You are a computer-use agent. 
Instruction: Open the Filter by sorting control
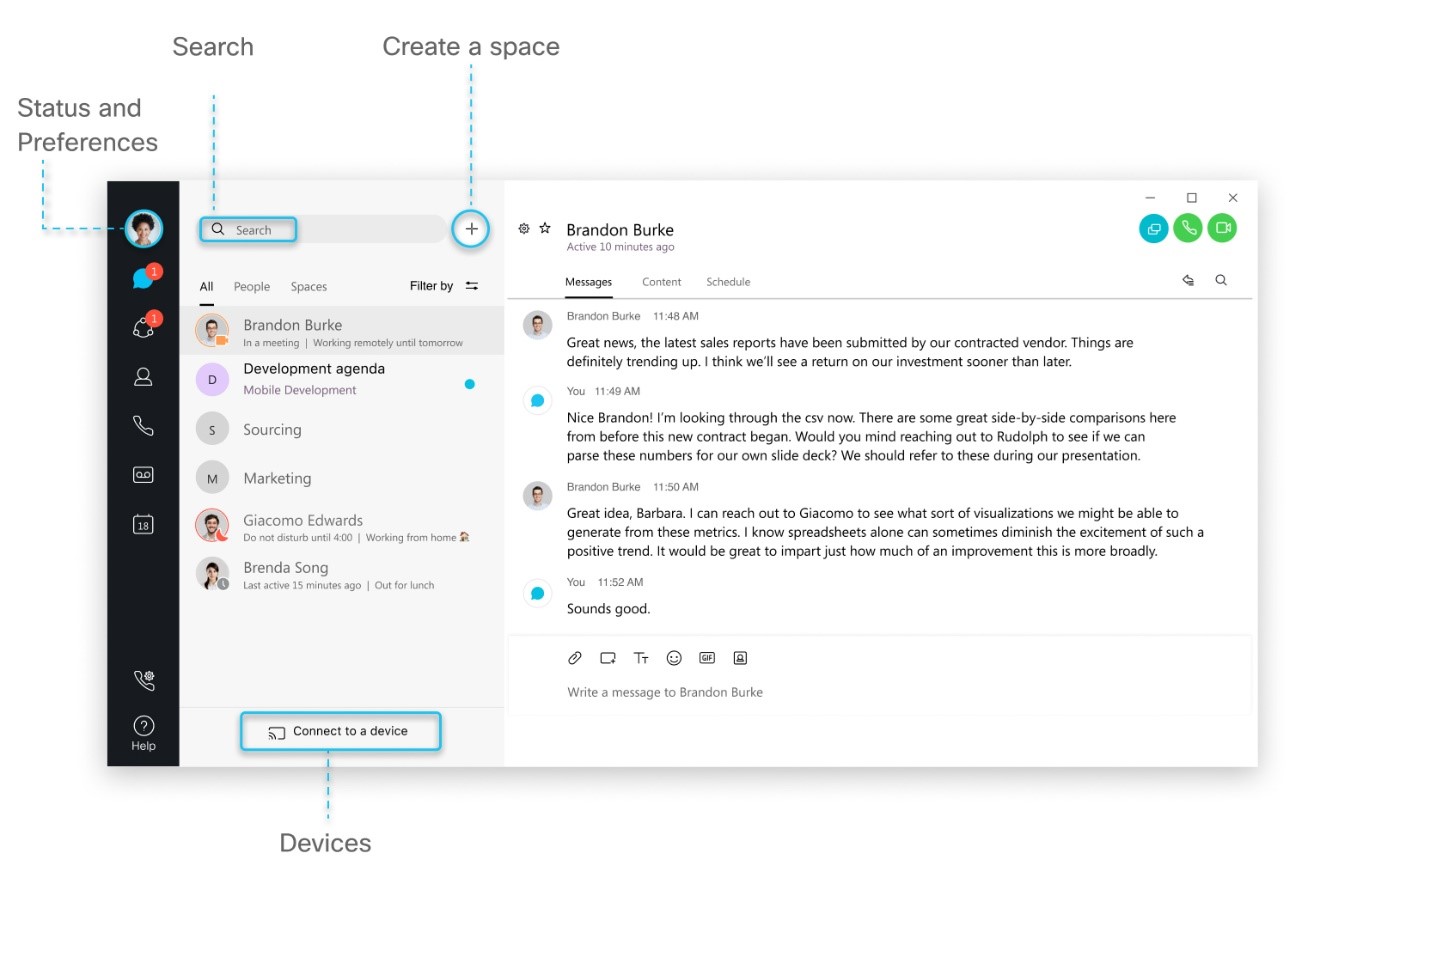pyautogui.click(x=442, y=286)
